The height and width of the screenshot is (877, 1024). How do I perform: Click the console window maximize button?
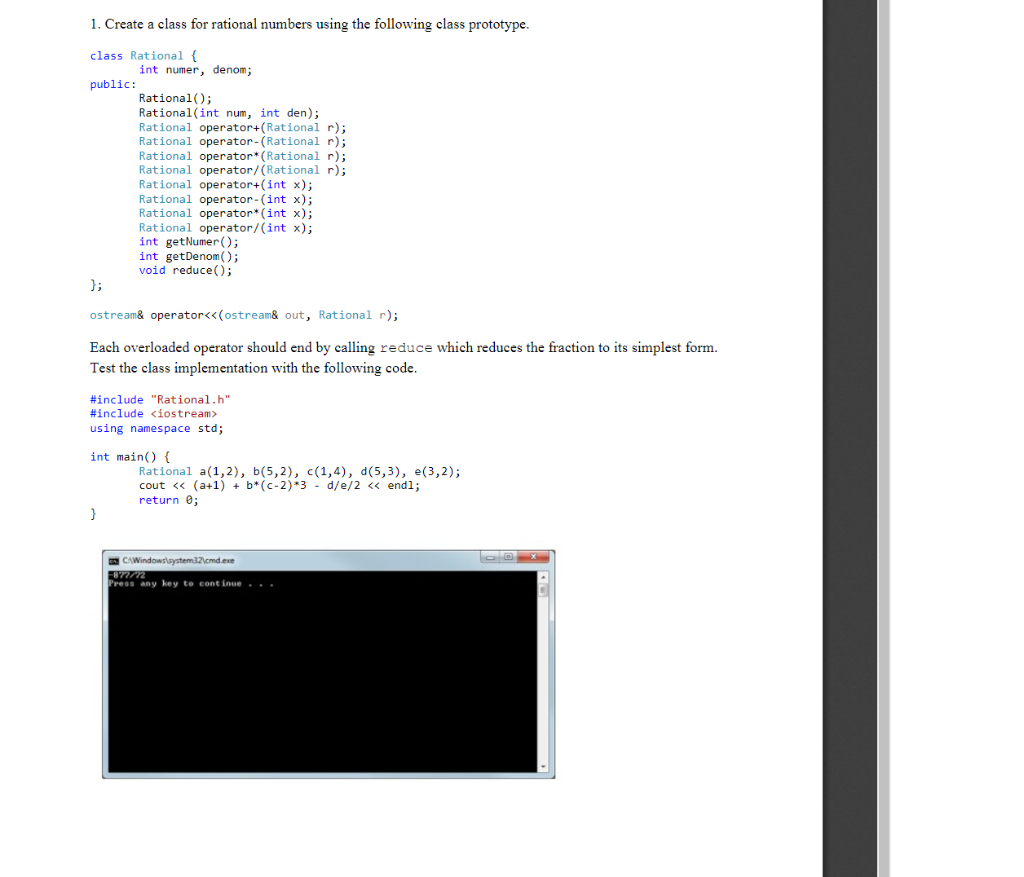[x=508, y=557]
